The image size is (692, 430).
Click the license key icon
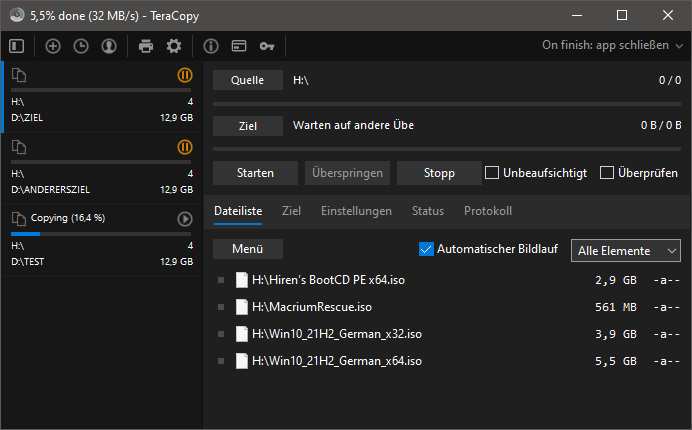point(267,46)
